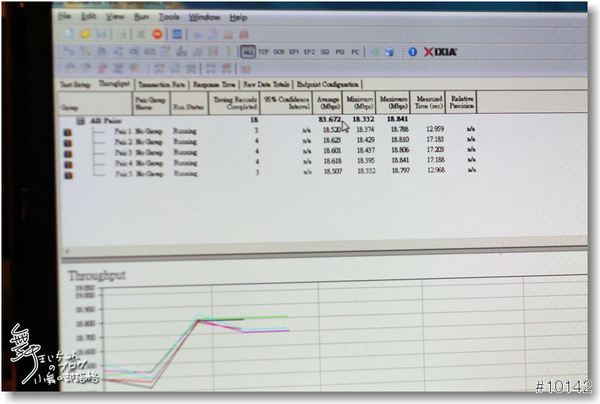Select the Pair 5 row icon

point(68,176)
